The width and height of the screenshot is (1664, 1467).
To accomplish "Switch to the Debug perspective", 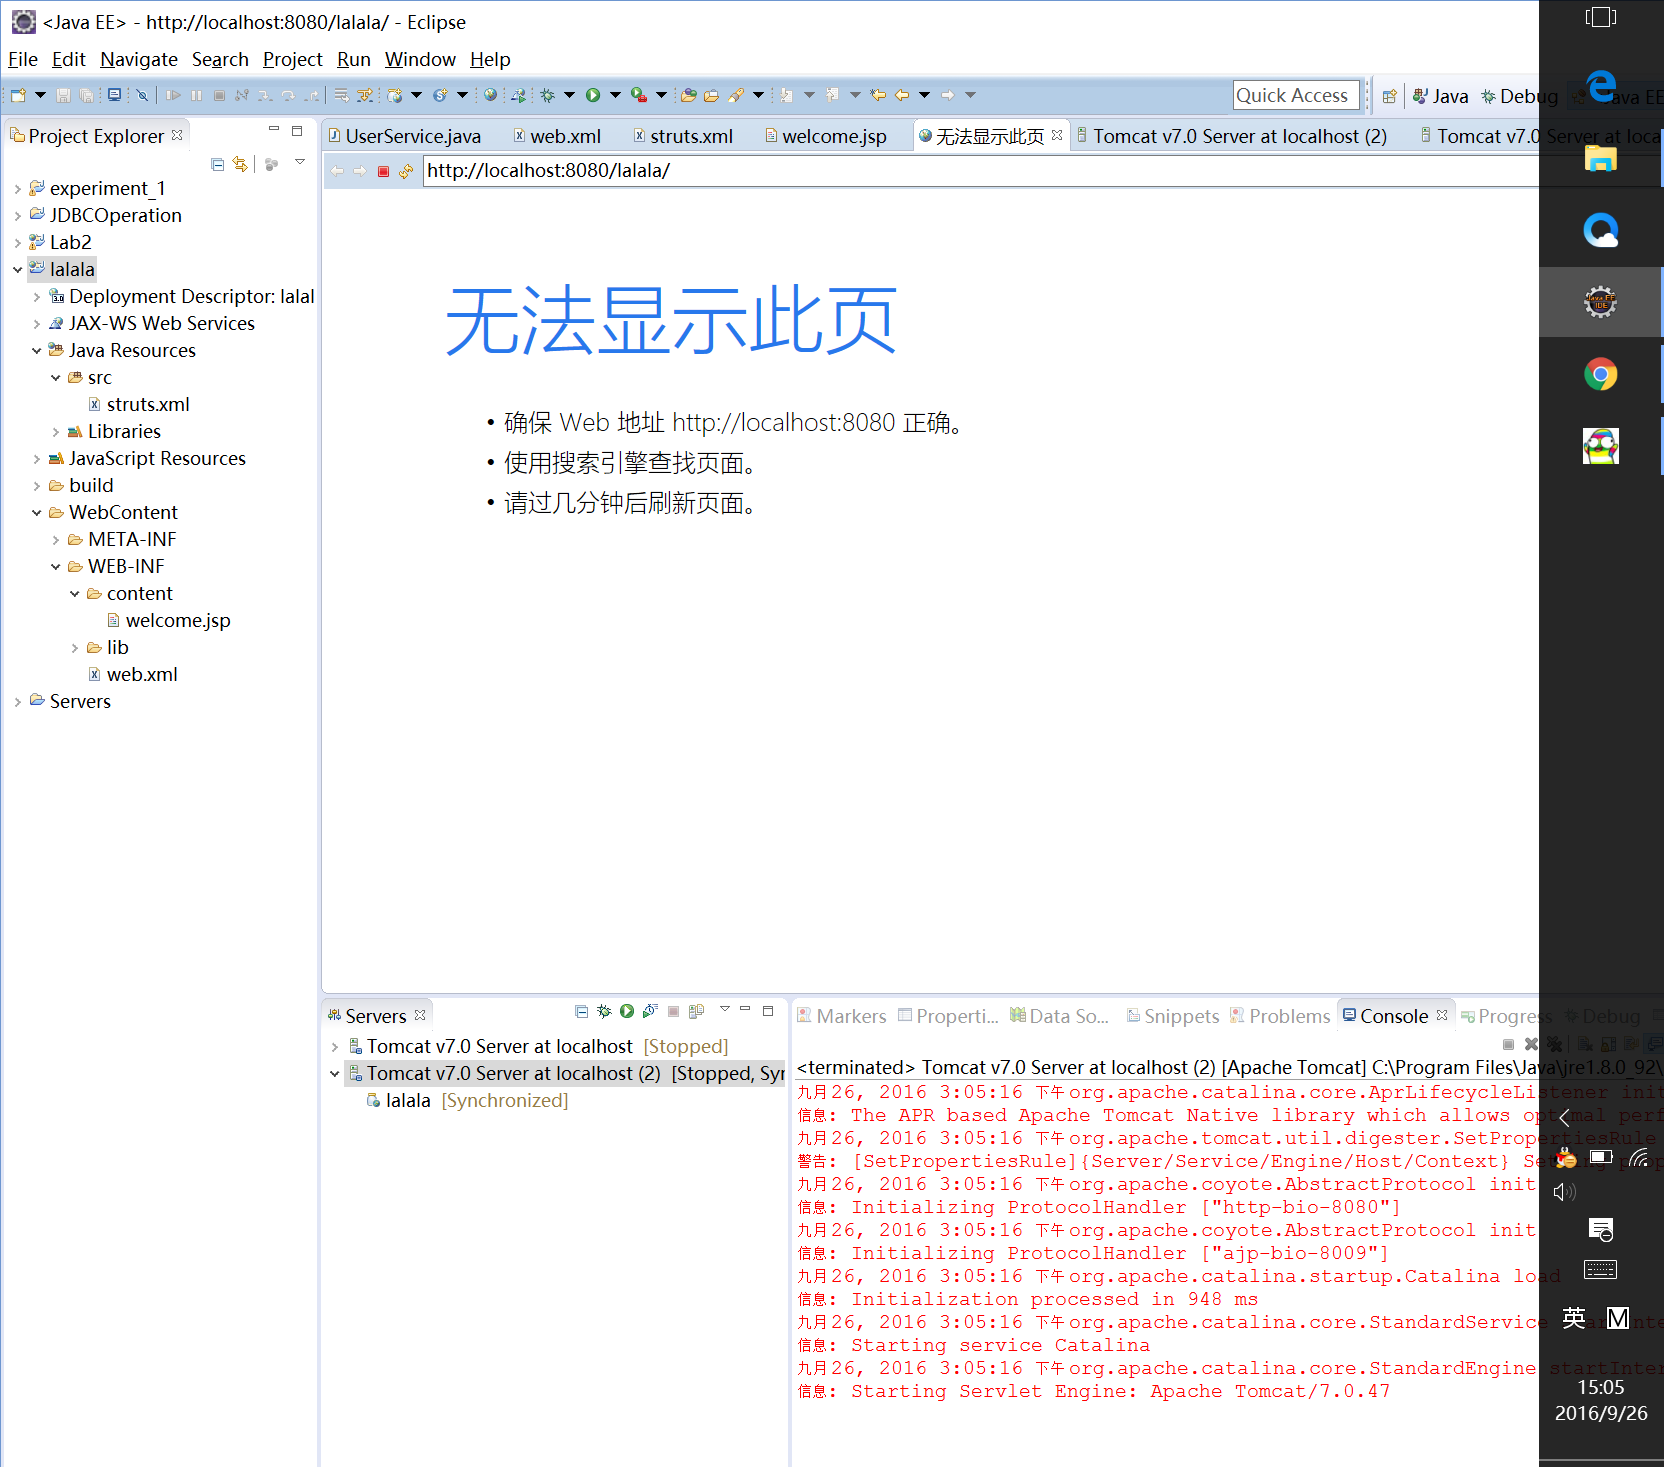I will pos(1519,96).
